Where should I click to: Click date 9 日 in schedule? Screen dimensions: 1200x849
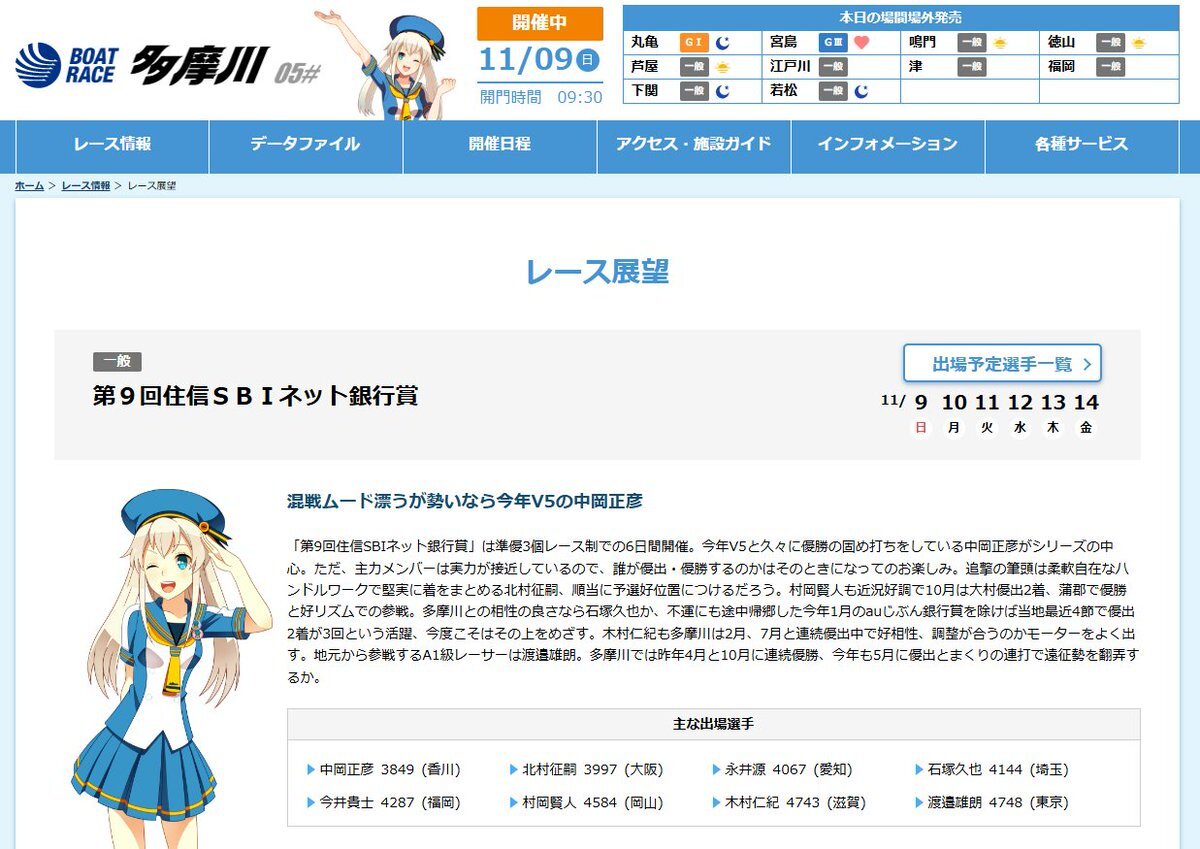920,413
